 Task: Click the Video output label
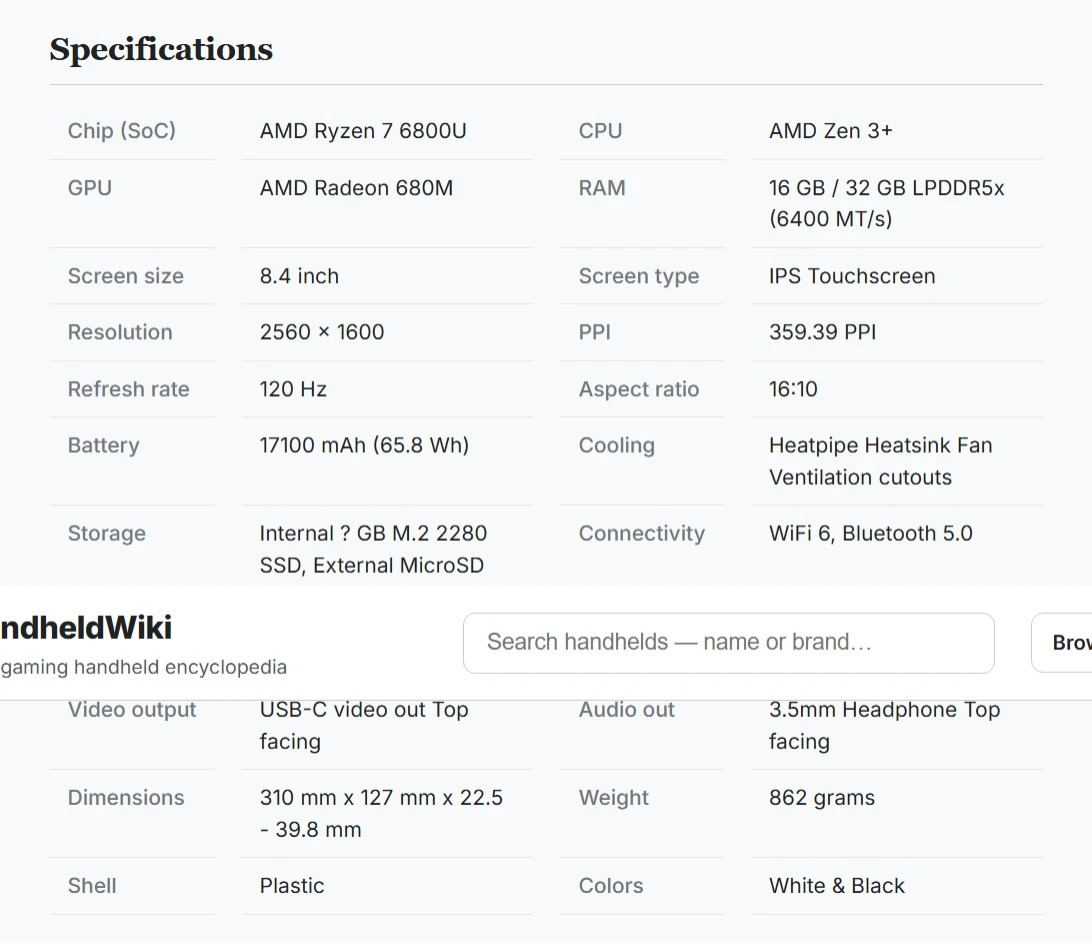[132, 710]
